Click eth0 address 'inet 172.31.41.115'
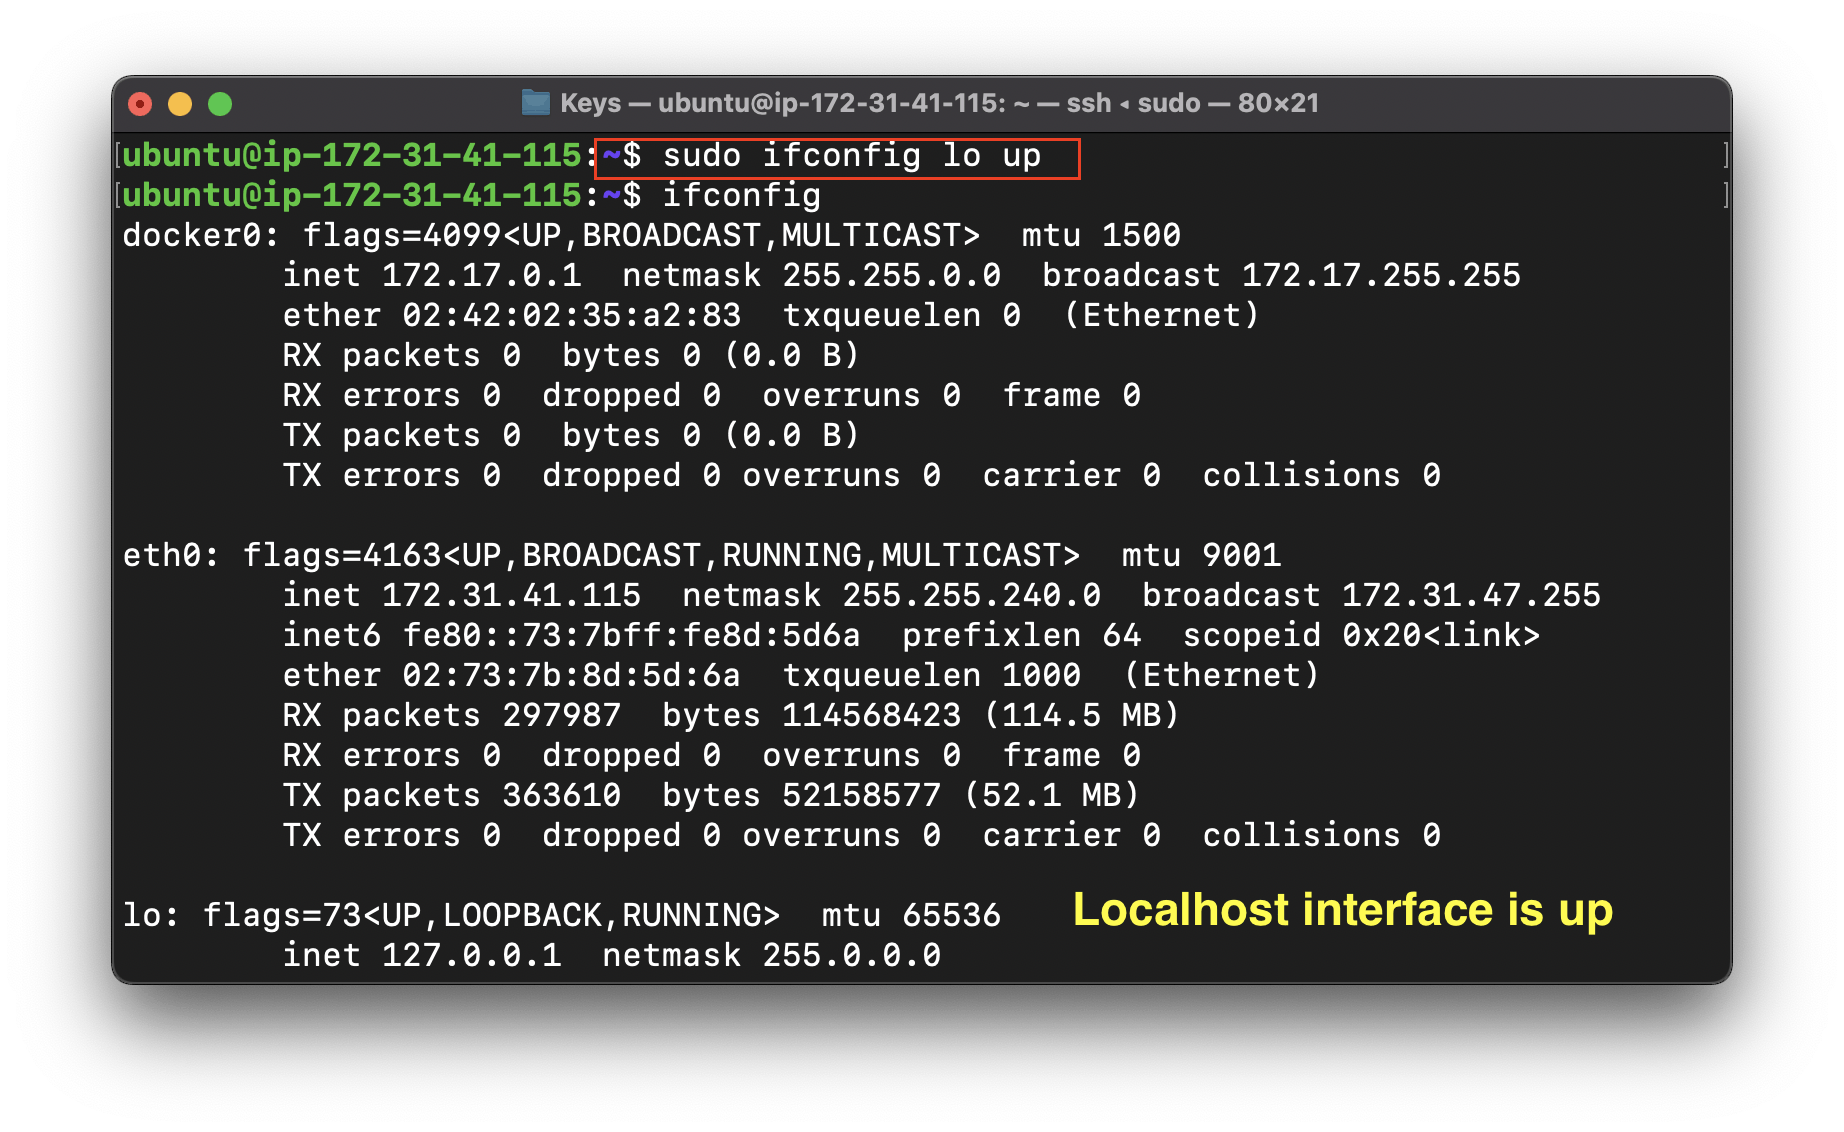This screenshot has width=1844, height=1132. (x=462, y=596)
